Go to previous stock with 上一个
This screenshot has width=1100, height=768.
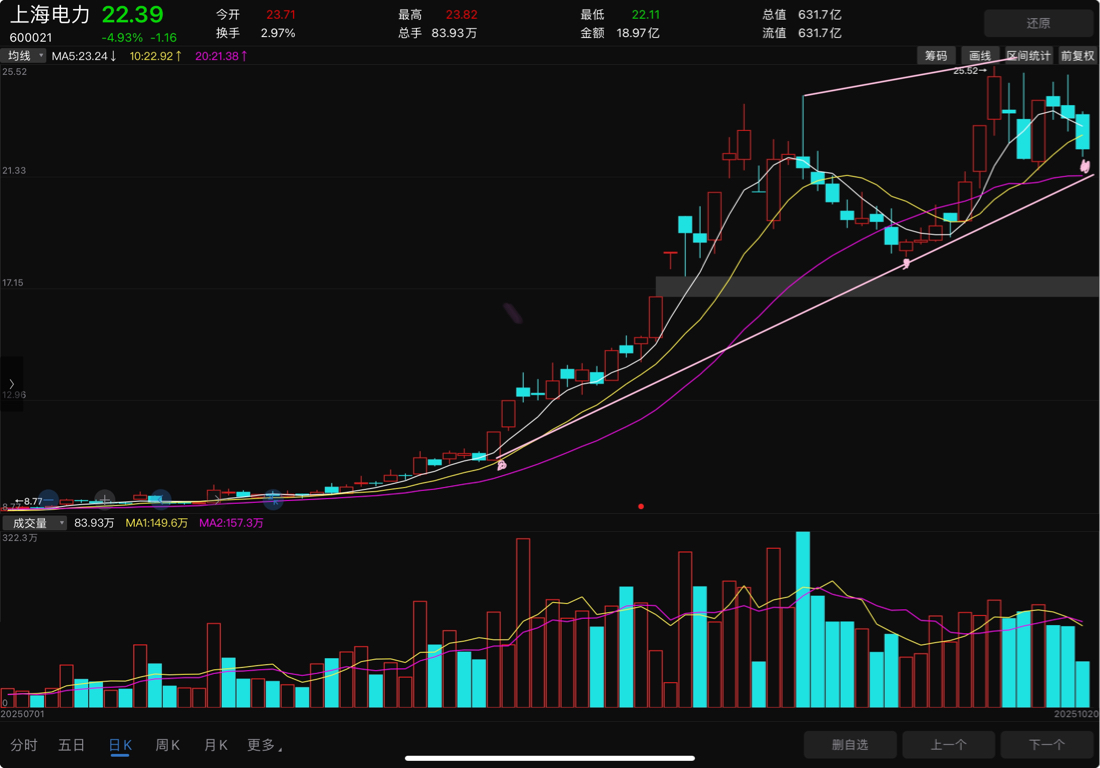click(948, 744)
